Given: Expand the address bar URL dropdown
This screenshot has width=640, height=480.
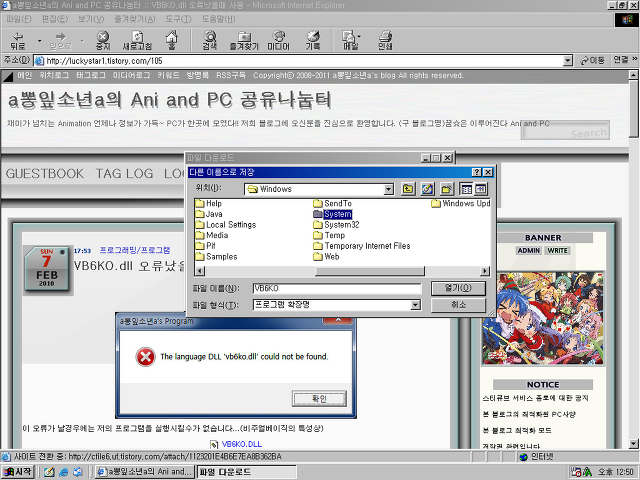Looking at the screenshot, I should click(567, 61).
